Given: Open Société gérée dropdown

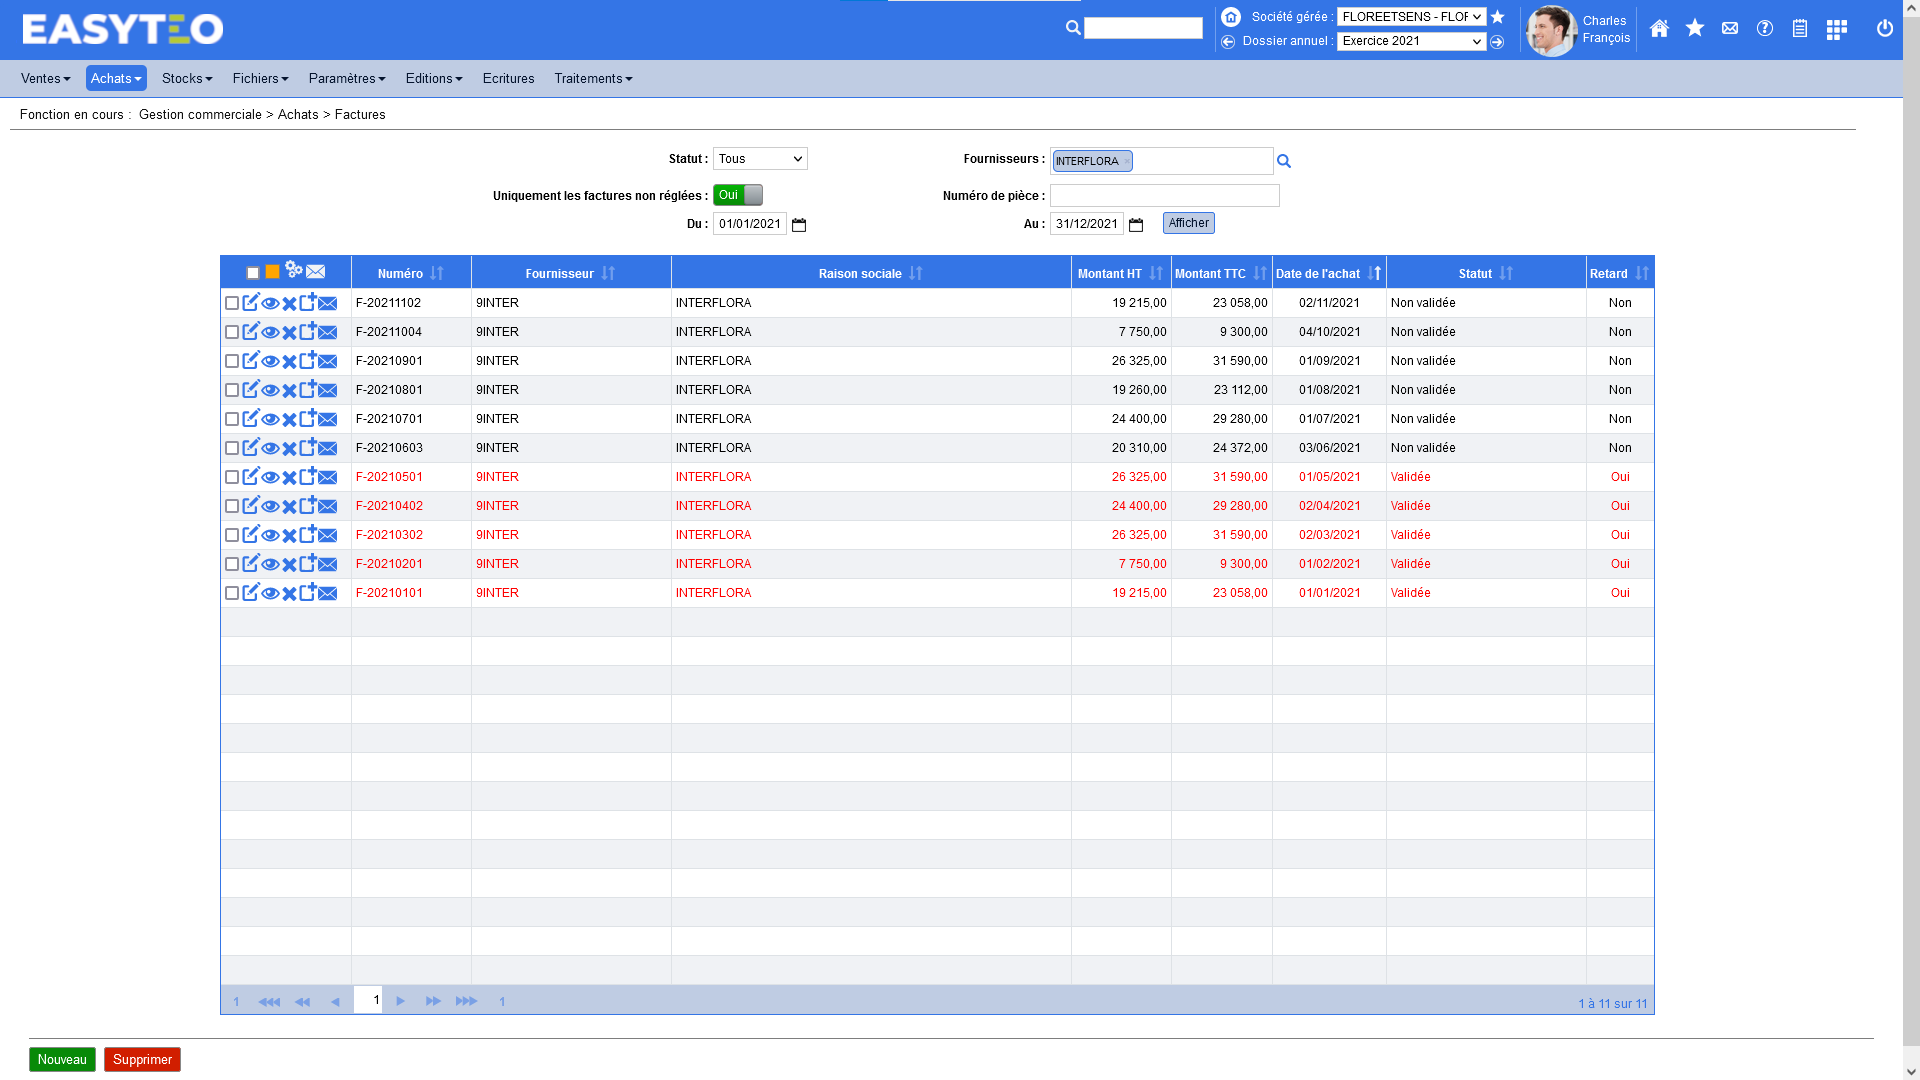Looking at the screenshot, I should tap(1411, 17).
